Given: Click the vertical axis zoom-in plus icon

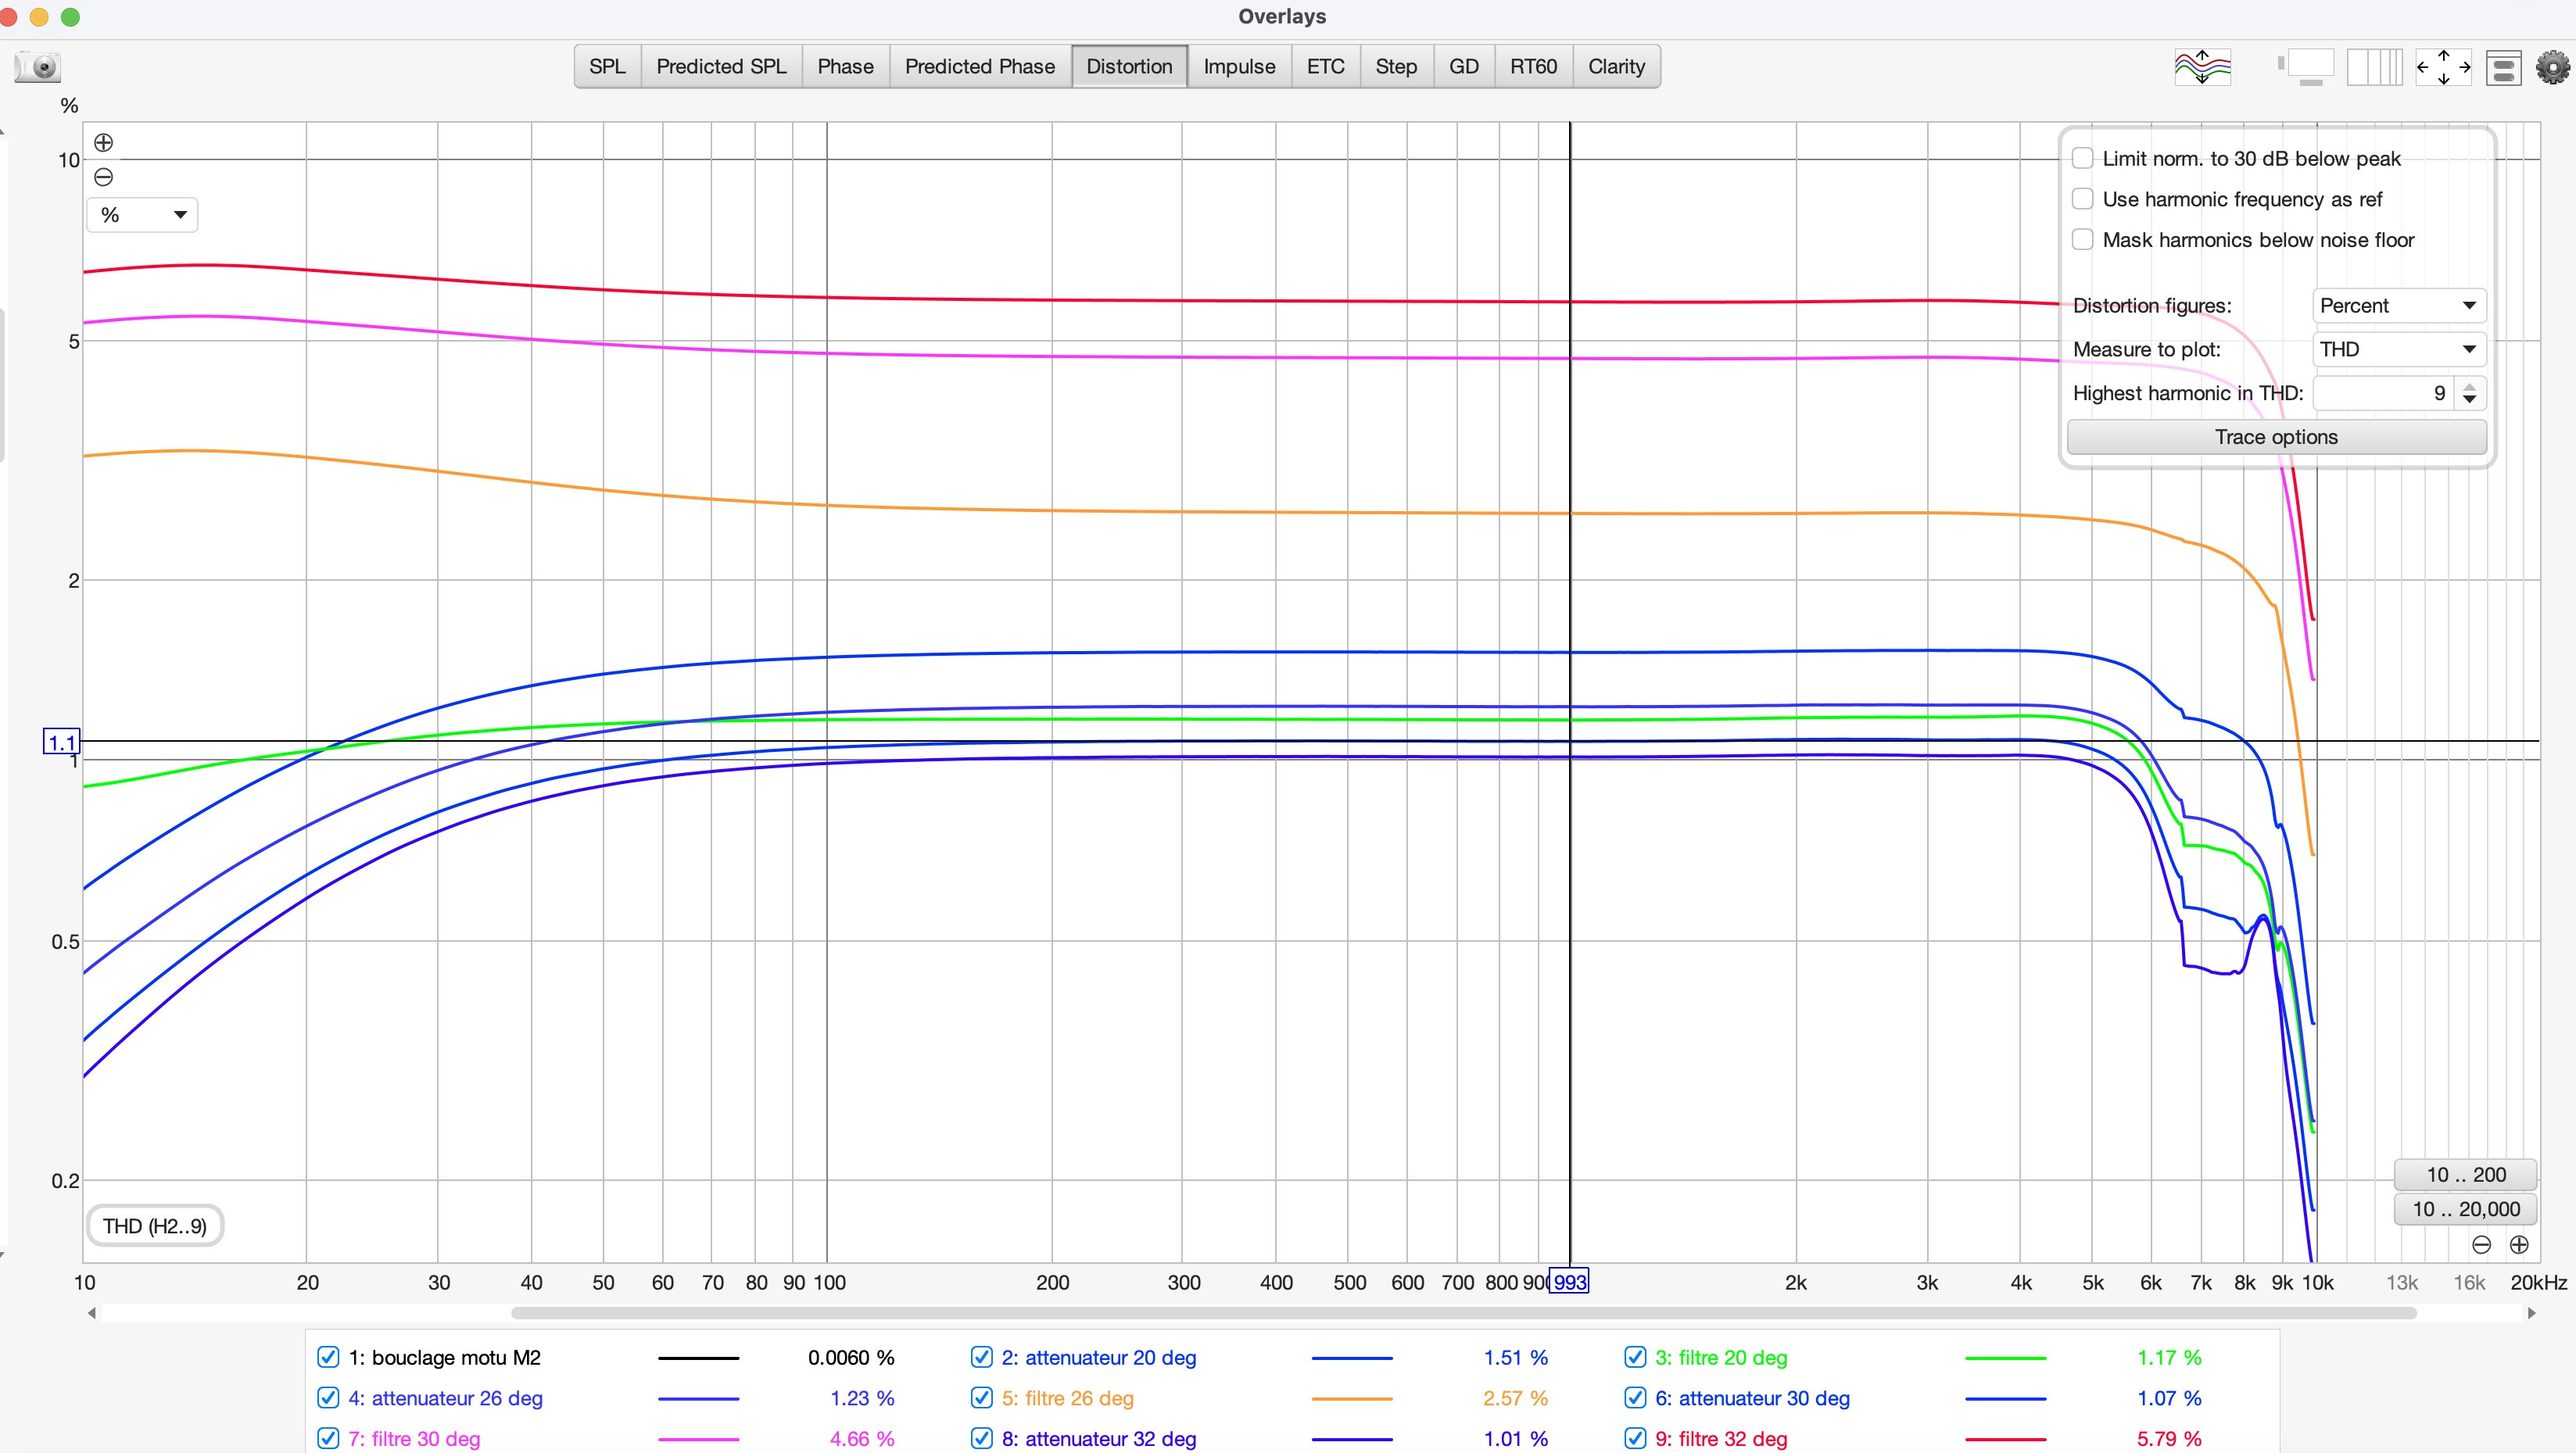Looking at the screenshot, I should click(x=103, y=143).
